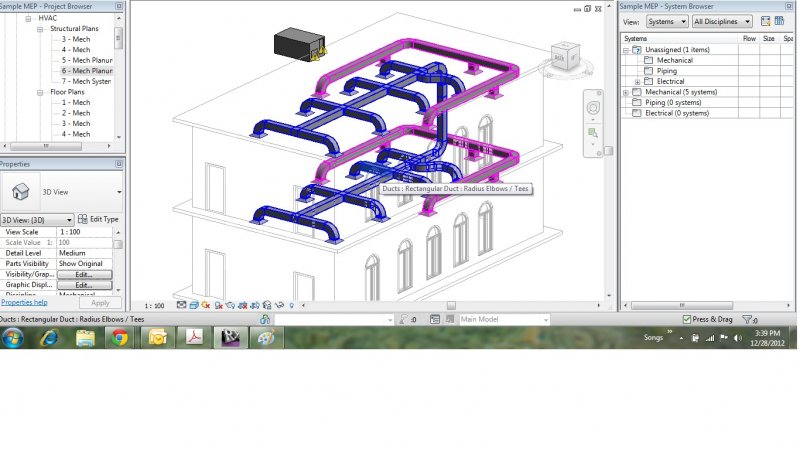Click the ViewCube navigation cube
Screen dimensions: 800x450
563,58
